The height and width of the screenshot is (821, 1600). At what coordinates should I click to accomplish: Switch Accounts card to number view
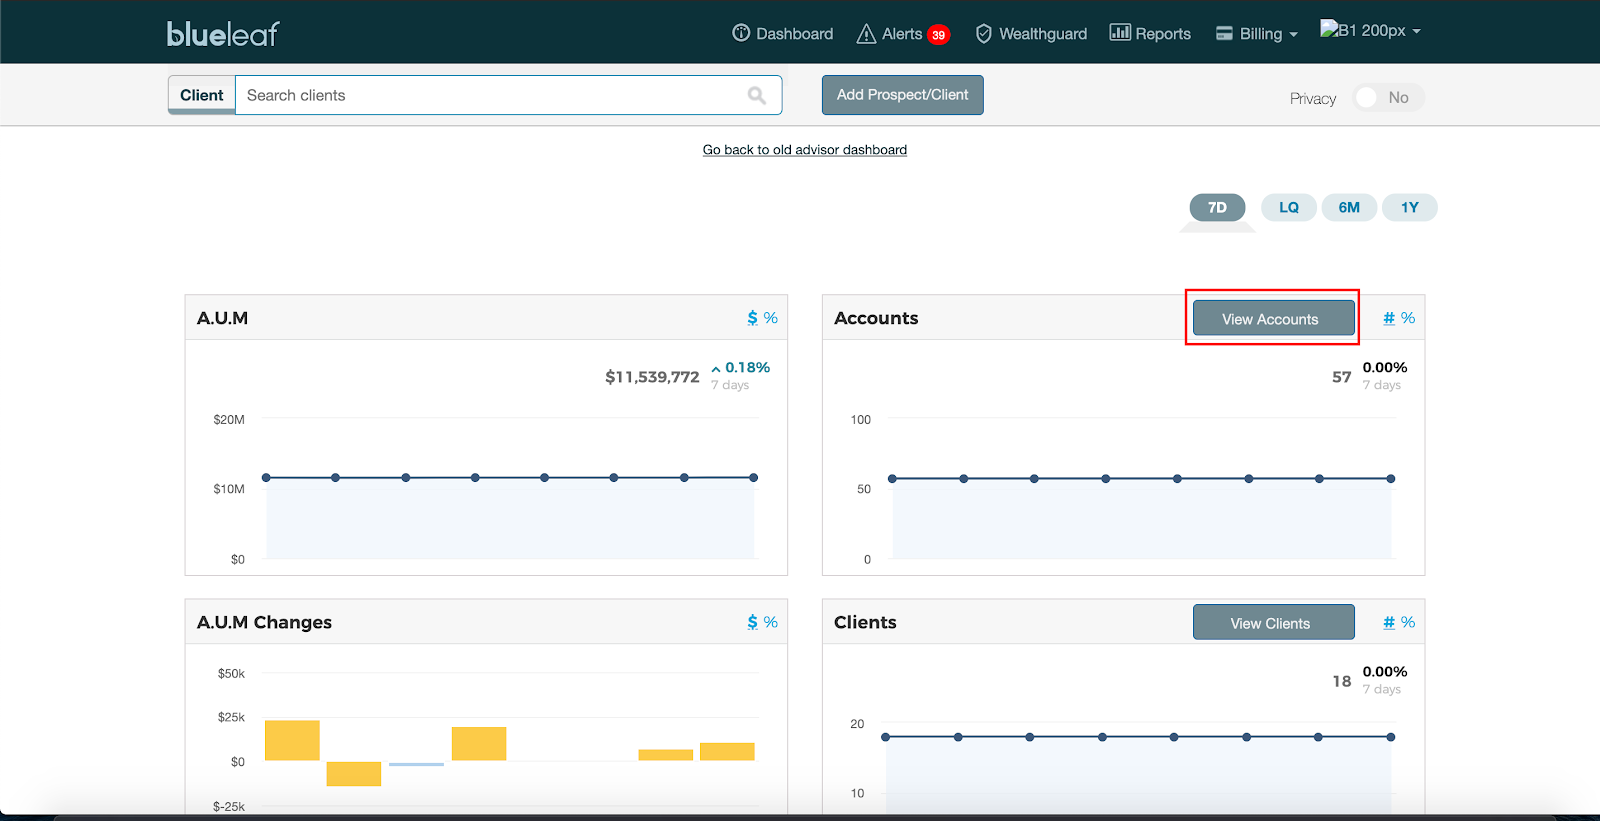(x=1389, y=318)
